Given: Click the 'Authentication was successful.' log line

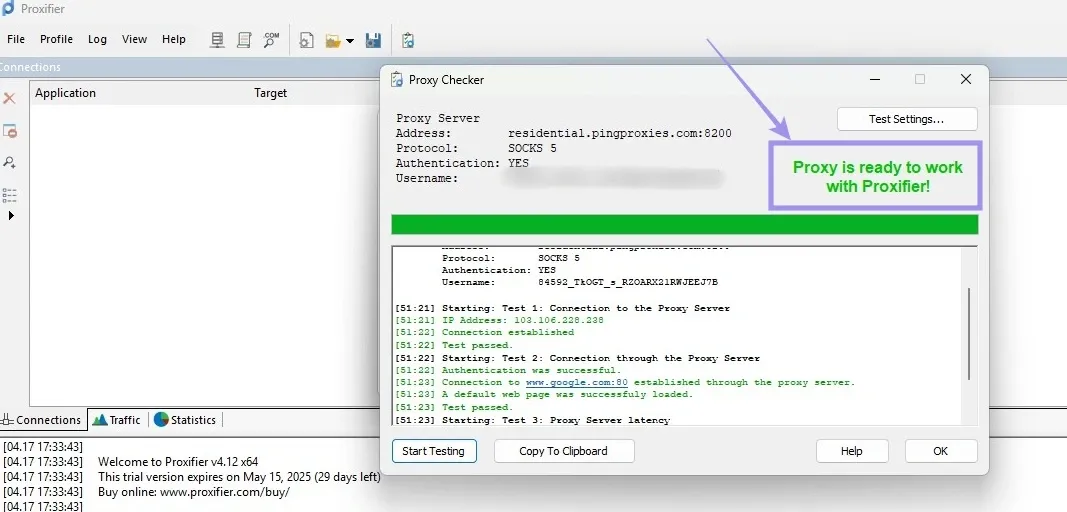Looking at the screenshot, I should pyautogui.click(x=508, y=370).
